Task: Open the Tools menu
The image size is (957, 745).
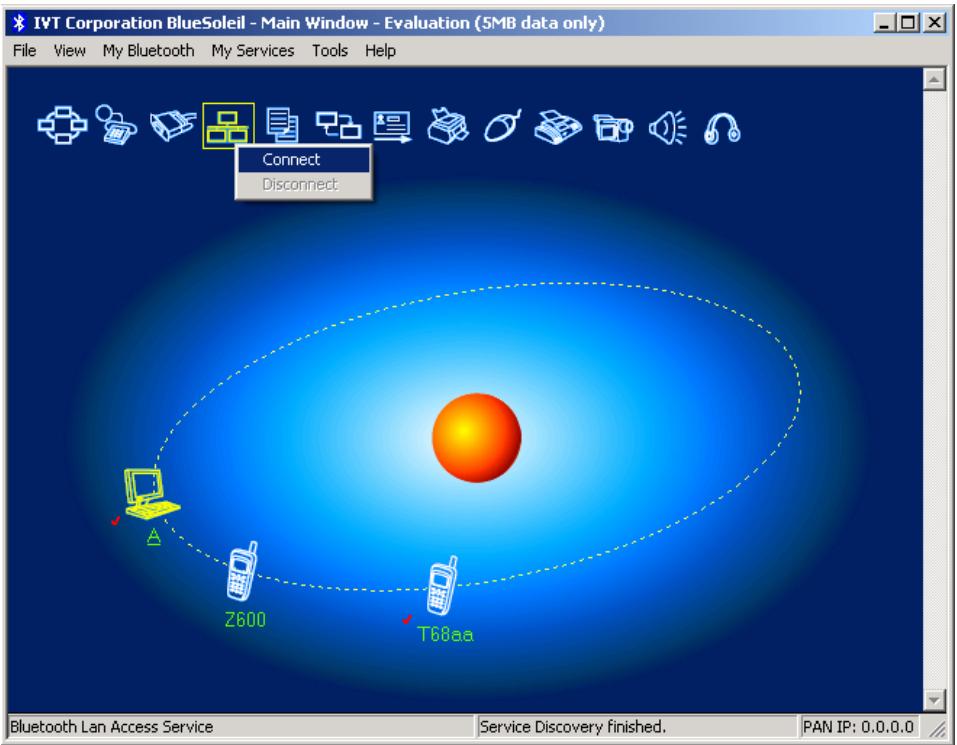Action: pyautogui.click(x=330, y=51)
